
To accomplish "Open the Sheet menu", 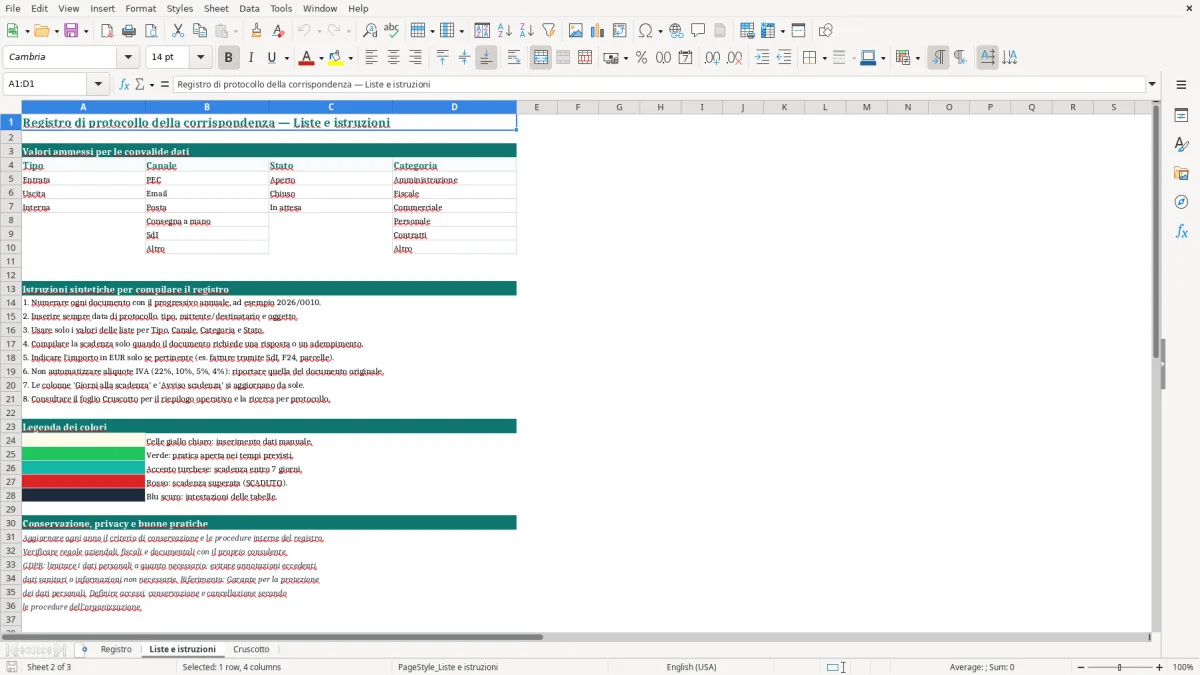I will point(216,8).
